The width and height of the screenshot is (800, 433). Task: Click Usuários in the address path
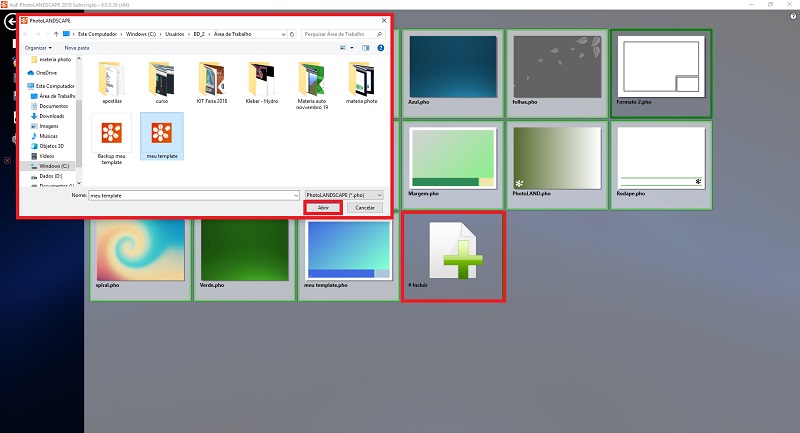tap(174, 34)
